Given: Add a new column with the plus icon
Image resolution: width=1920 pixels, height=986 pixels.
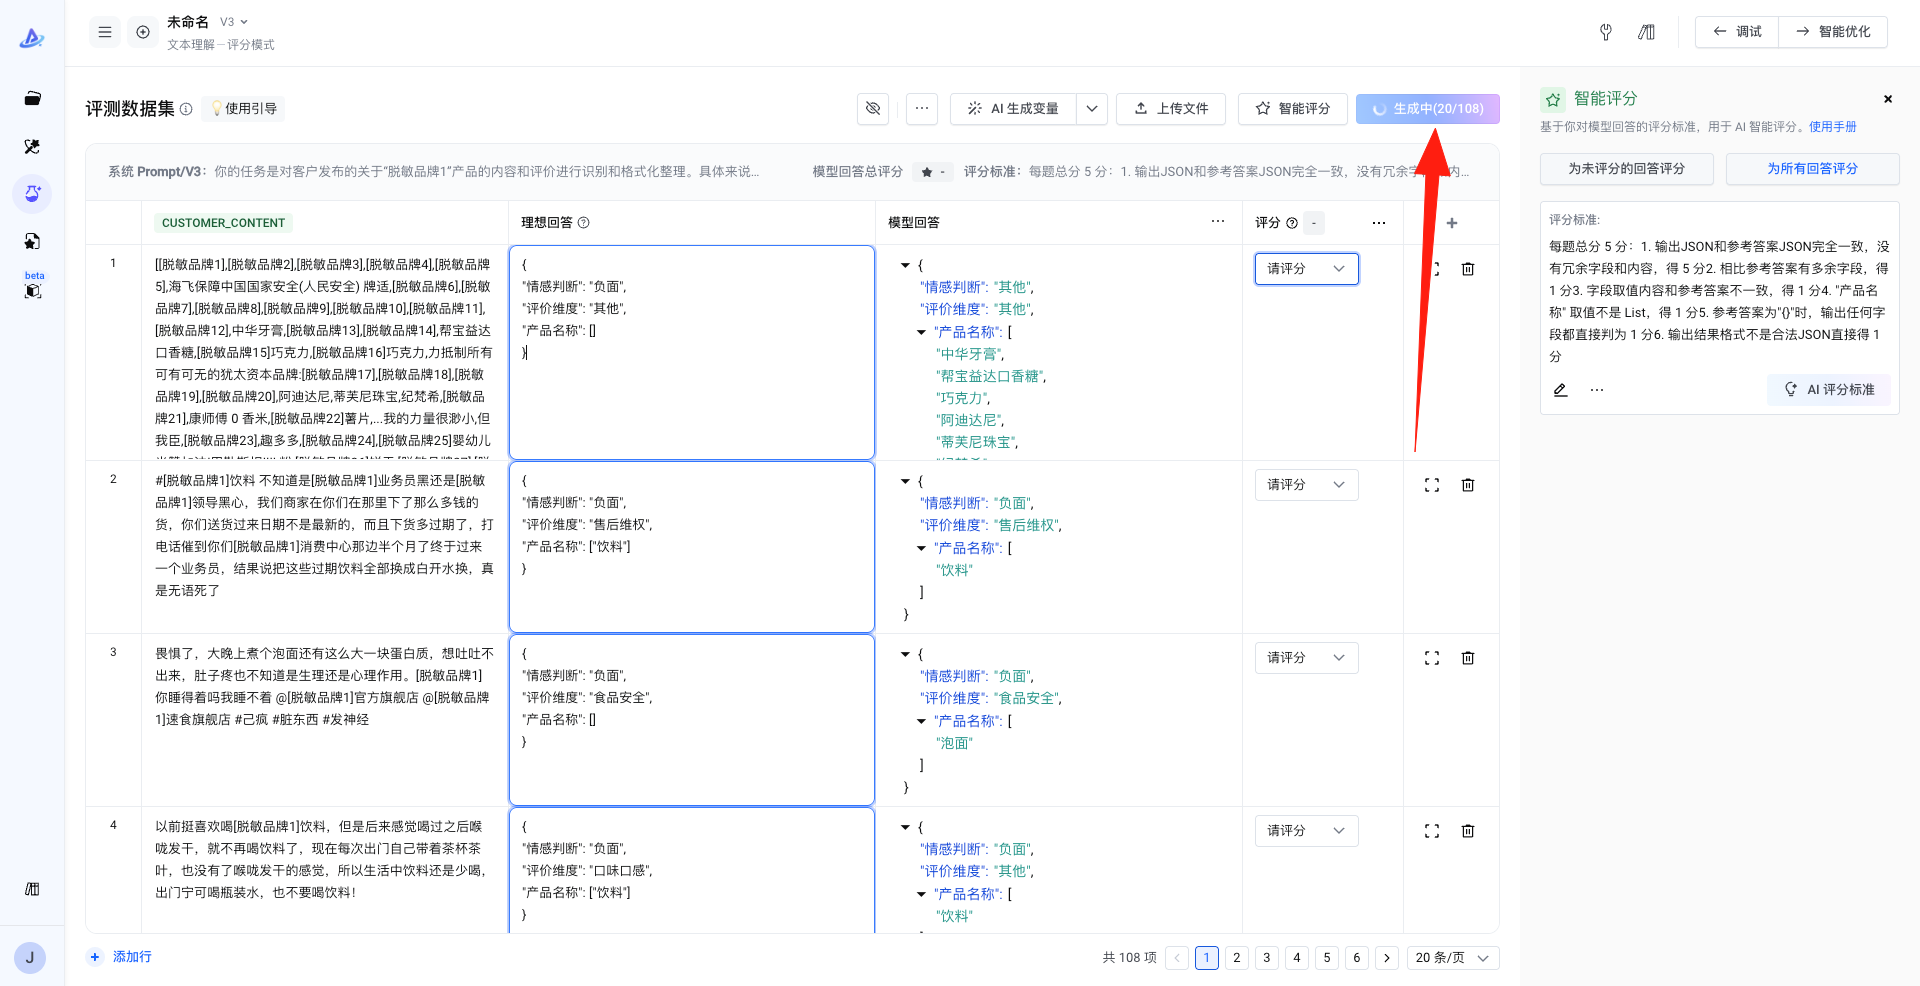Looking at the screenshot, I should (x=1452, y=223).
